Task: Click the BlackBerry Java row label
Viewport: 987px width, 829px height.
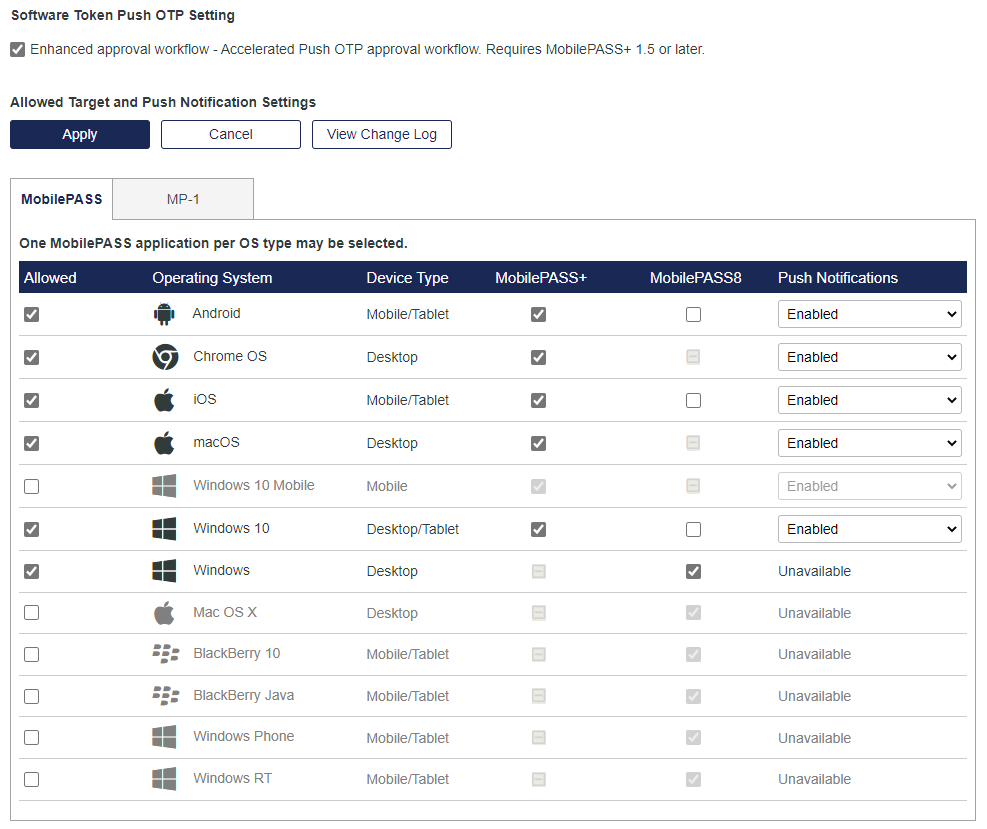Action: 244,696
